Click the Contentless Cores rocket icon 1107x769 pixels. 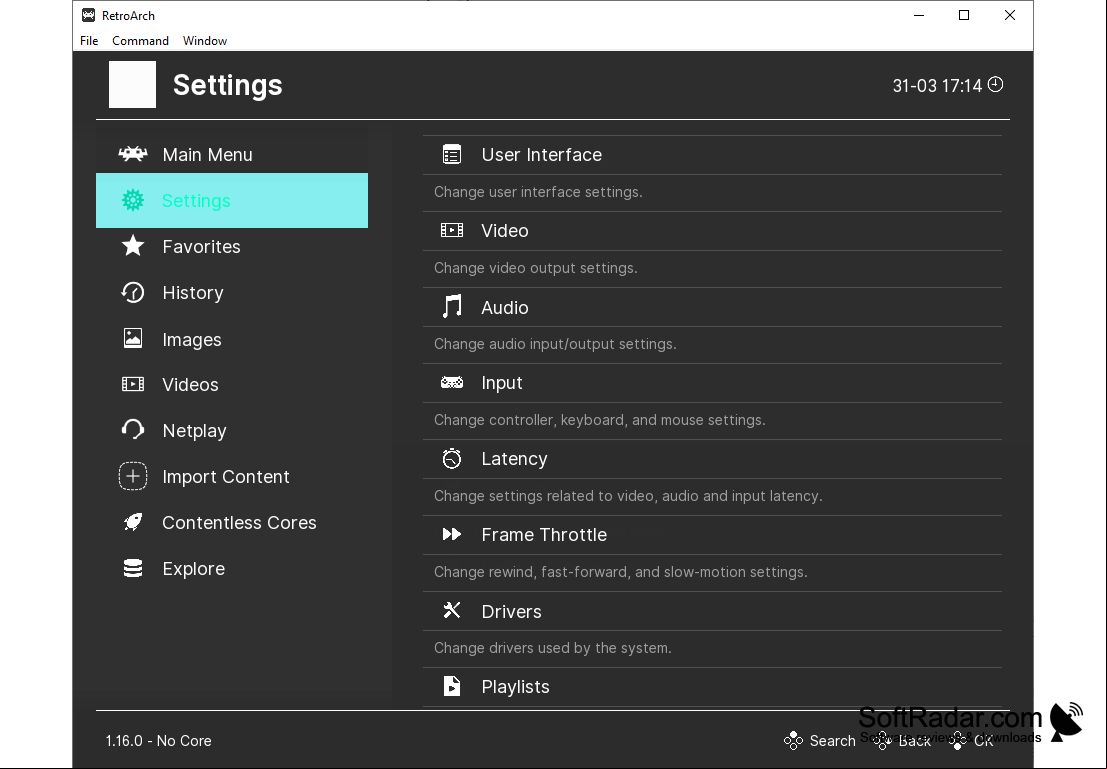tap(133, 522)
